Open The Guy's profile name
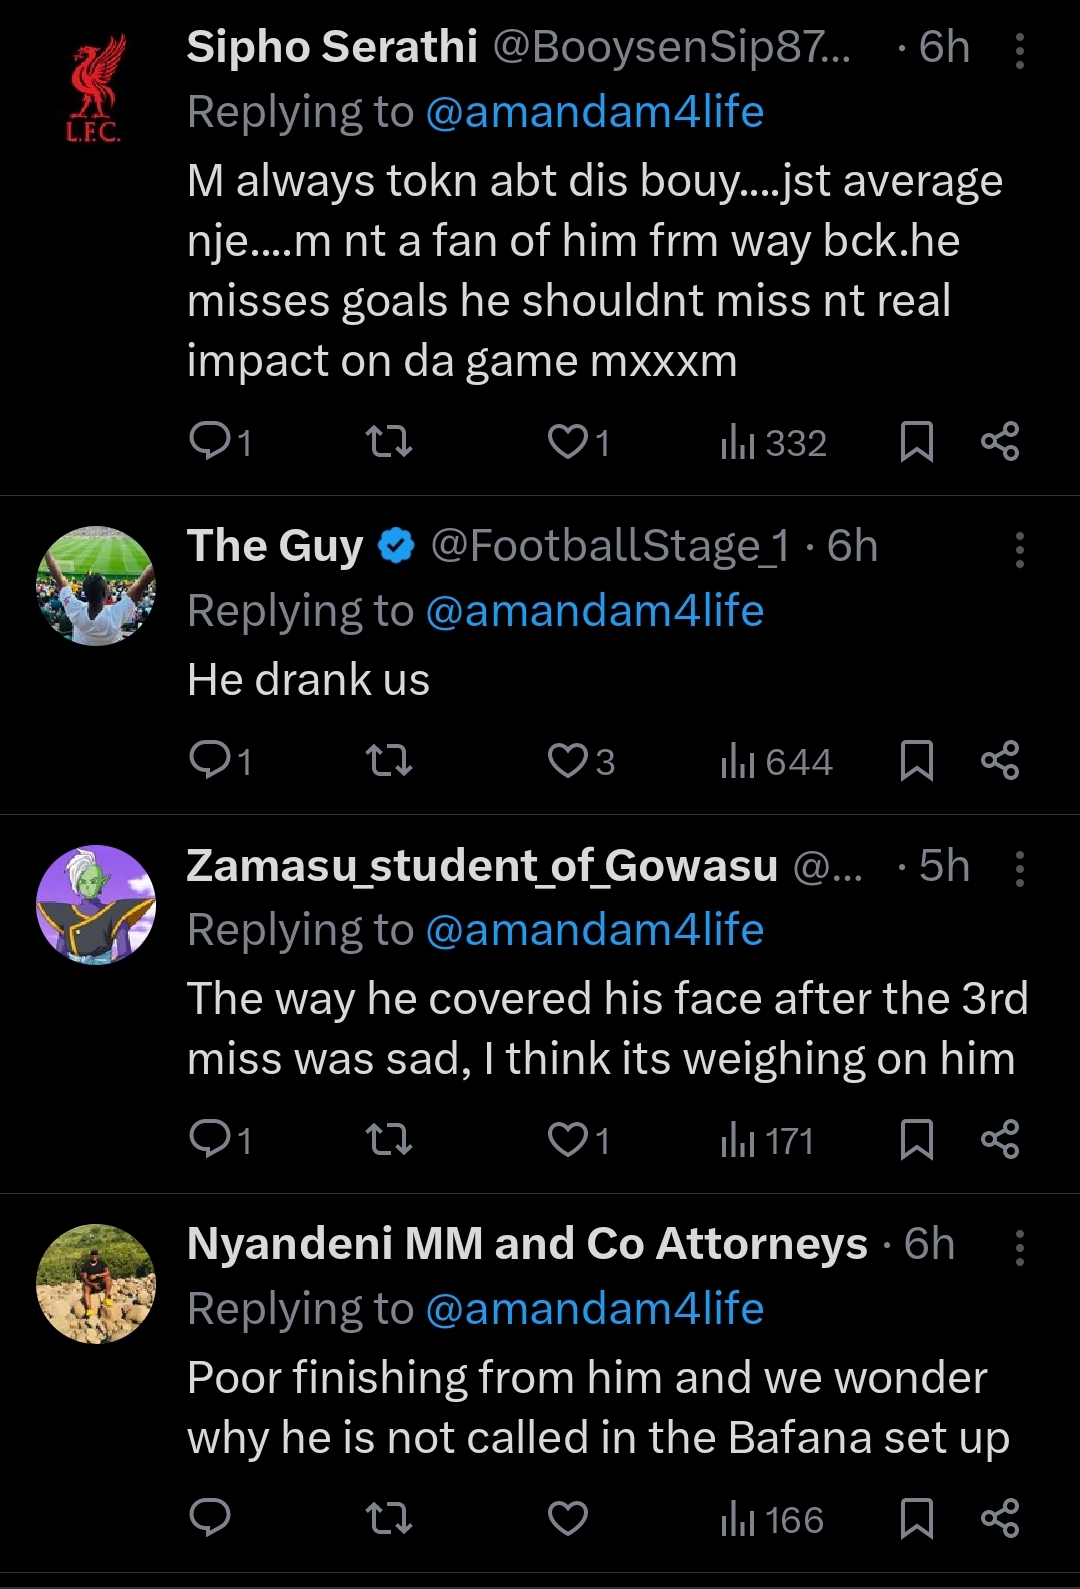The image size is (1080, 1589). 275,546
